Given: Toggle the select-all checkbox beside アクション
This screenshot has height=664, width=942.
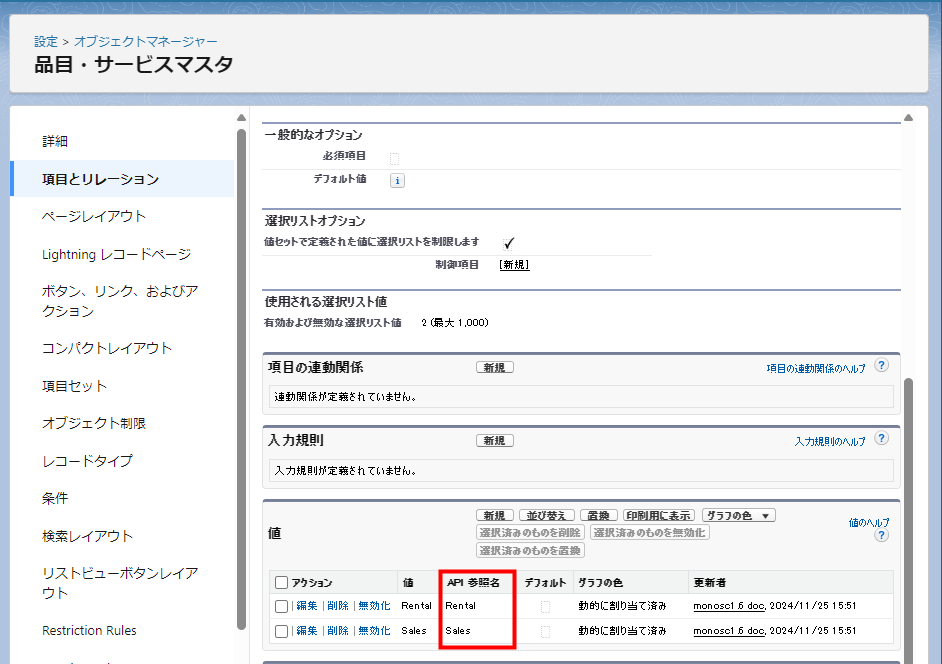Looking at the screenshot, I should (x=281, y=582).
